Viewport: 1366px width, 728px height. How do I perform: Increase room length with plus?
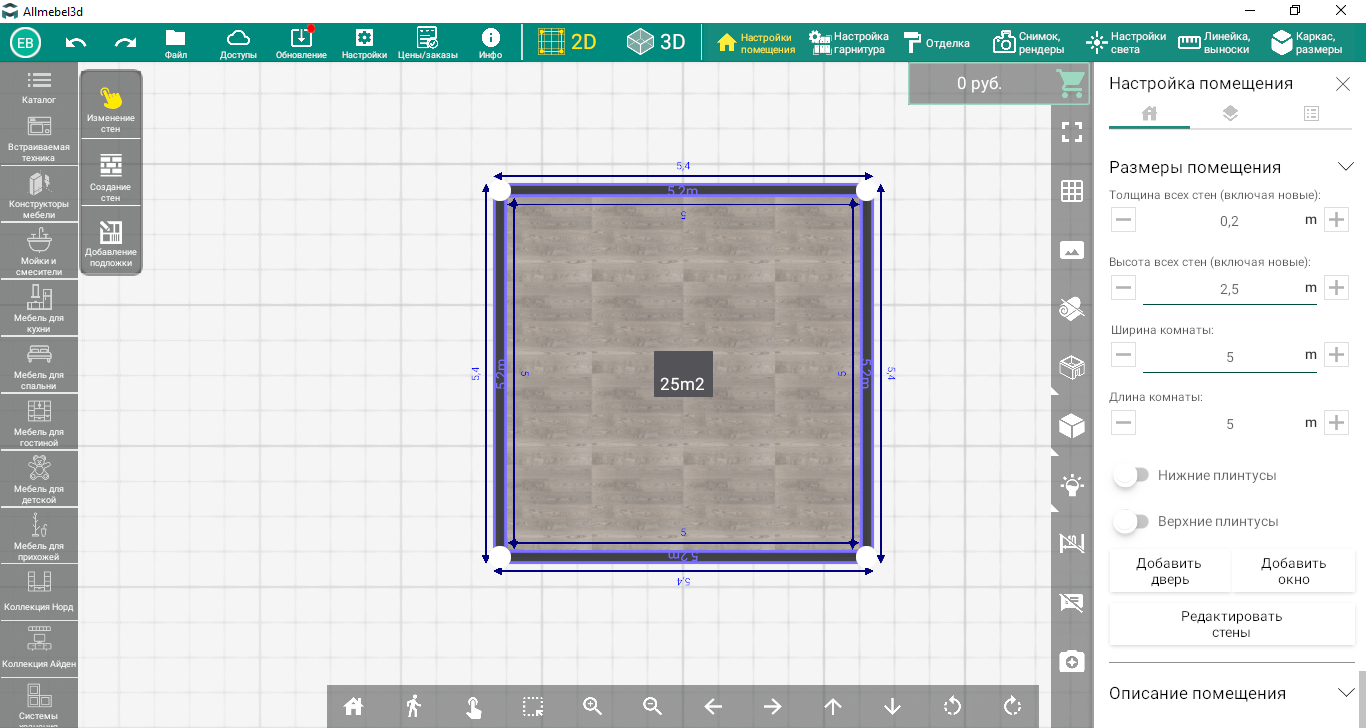tap(1337, 423)
